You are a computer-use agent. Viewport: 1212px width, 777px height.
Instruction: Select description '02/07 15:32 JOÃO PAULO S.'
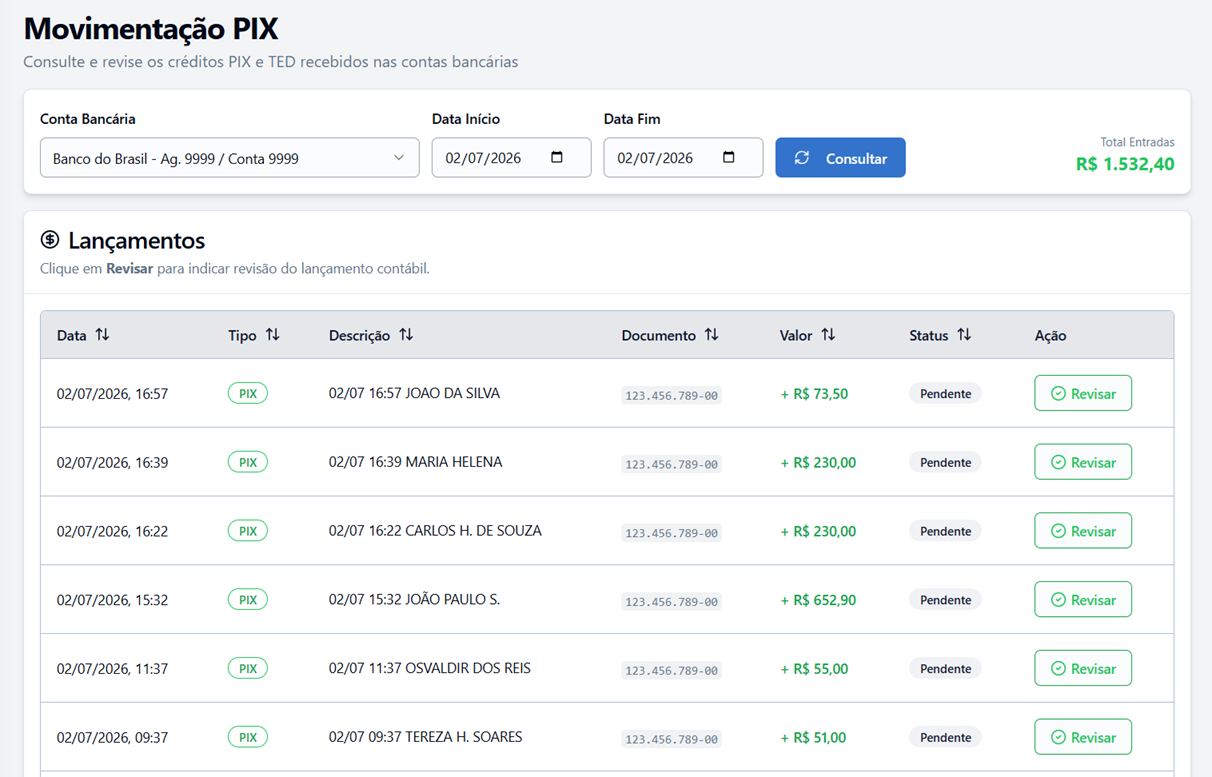tap(414, 600)
